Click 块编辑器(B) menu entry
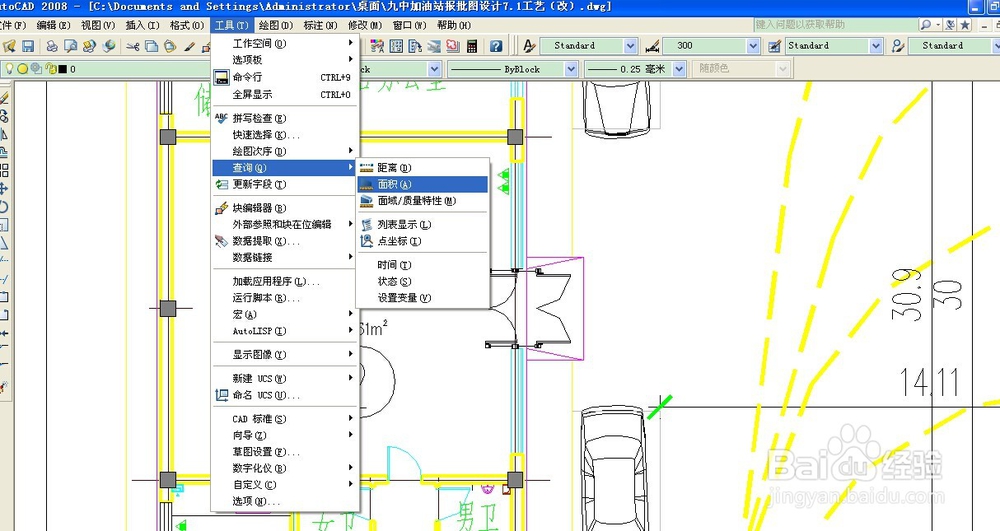Screen dimensions: 1000x531 (x=285, y=208)
